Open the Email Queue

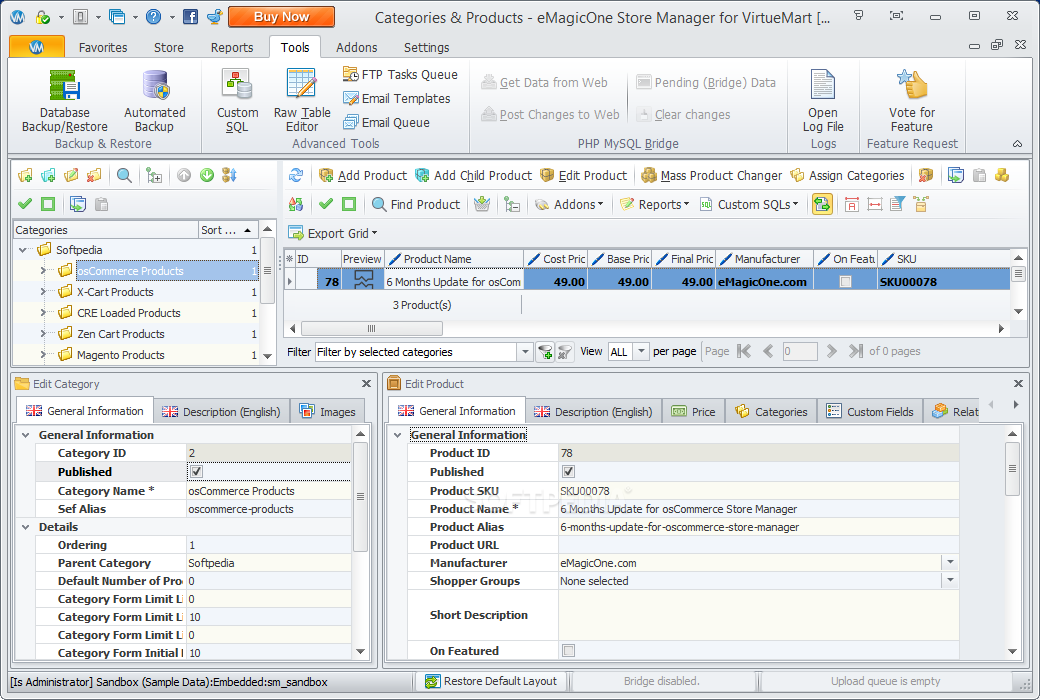pyautogui.click(x=386, y=122)
